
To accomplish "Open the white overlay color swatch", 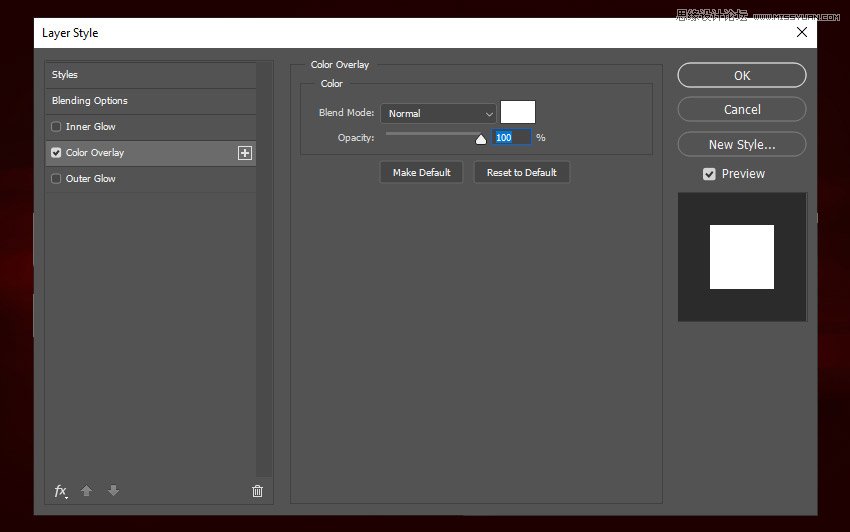I will [517, 112].
